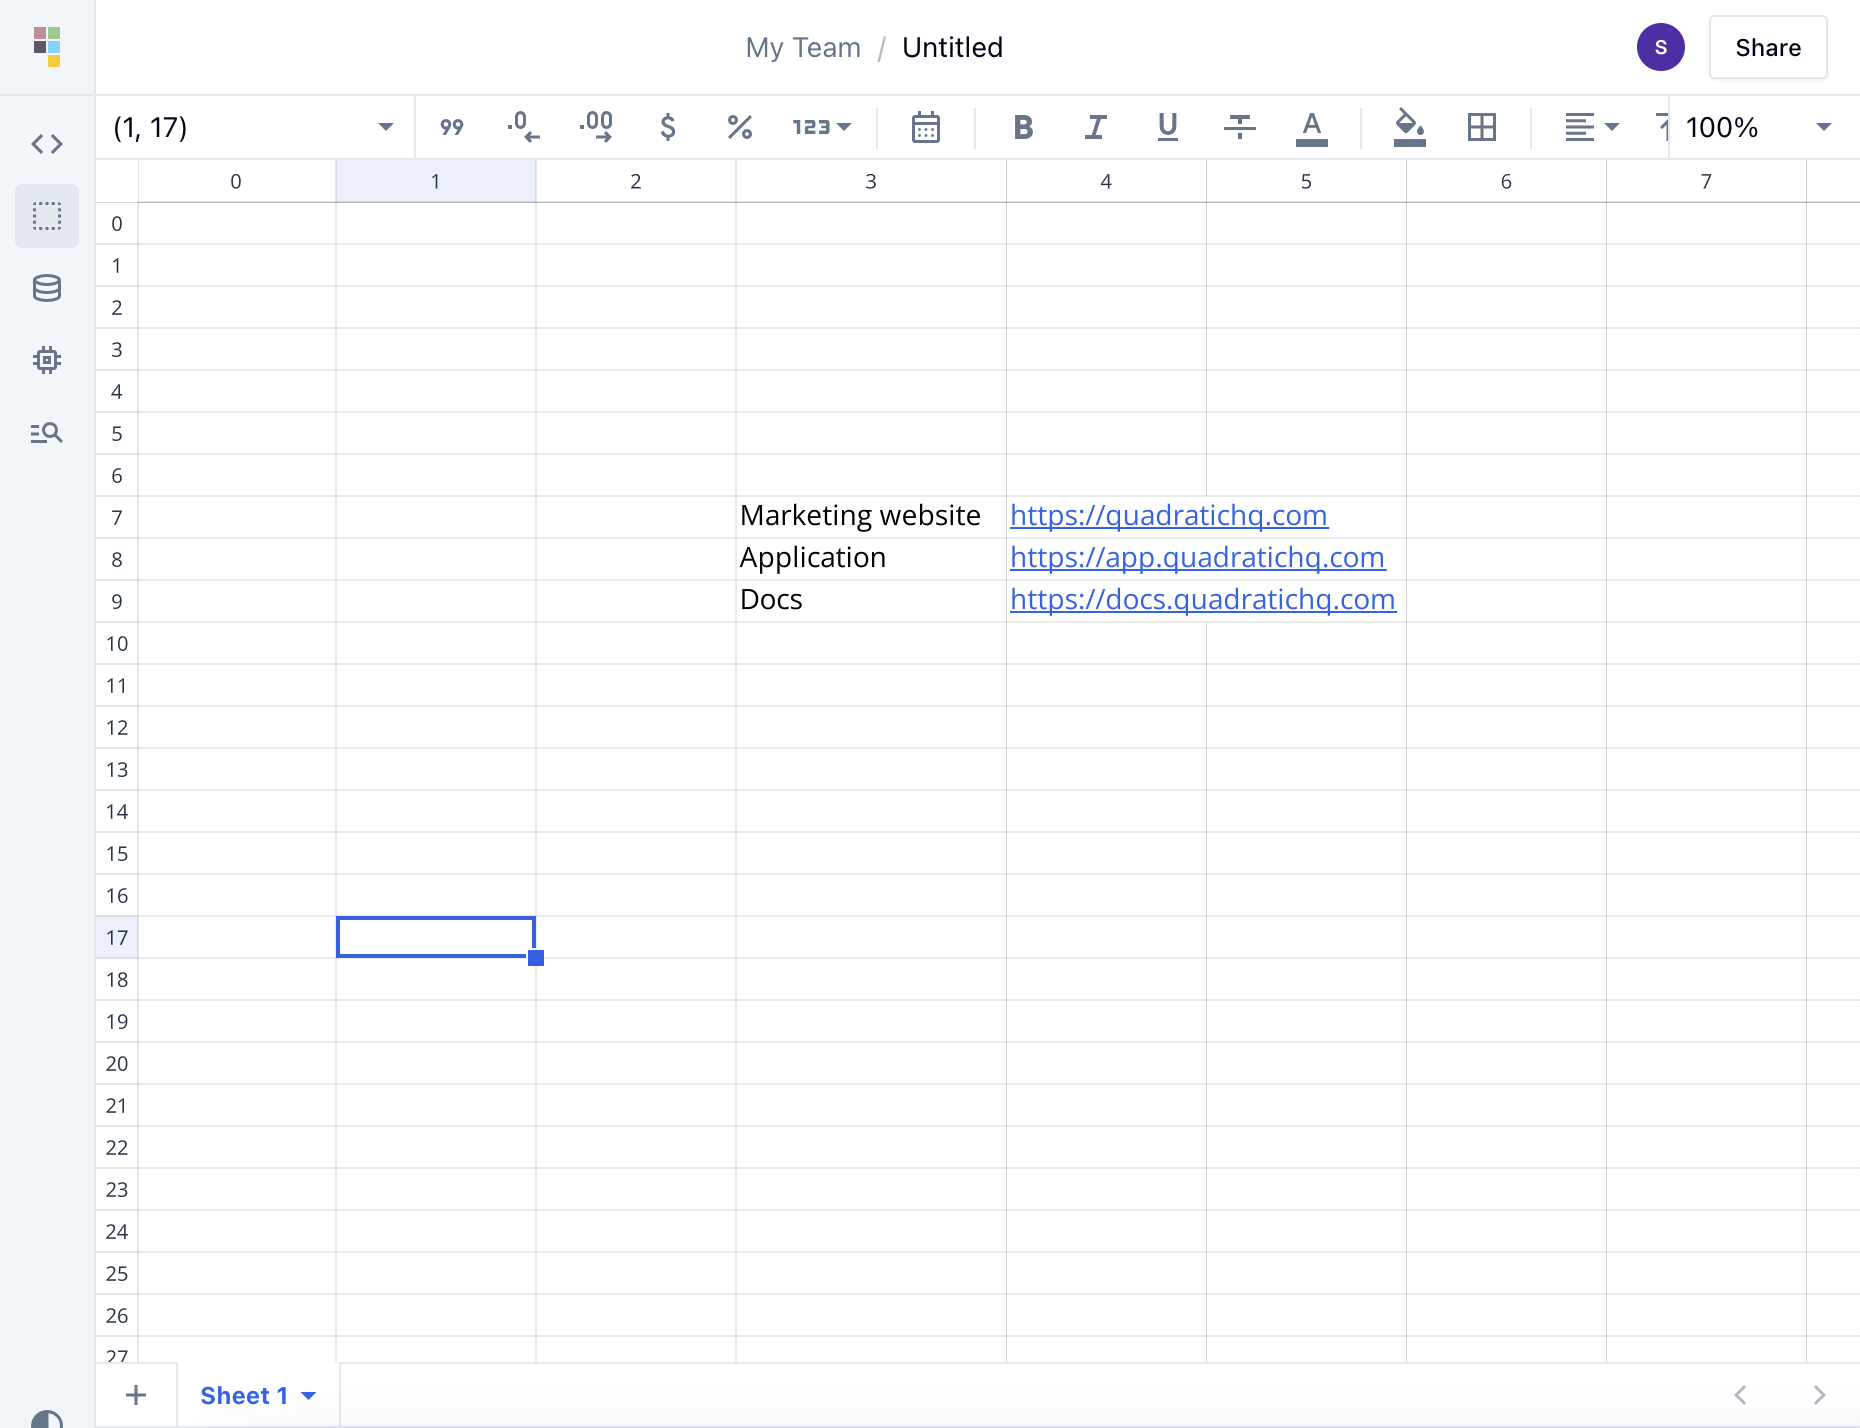Select column header 1
Screen dimensions: 1860x1428
point(436,181)
